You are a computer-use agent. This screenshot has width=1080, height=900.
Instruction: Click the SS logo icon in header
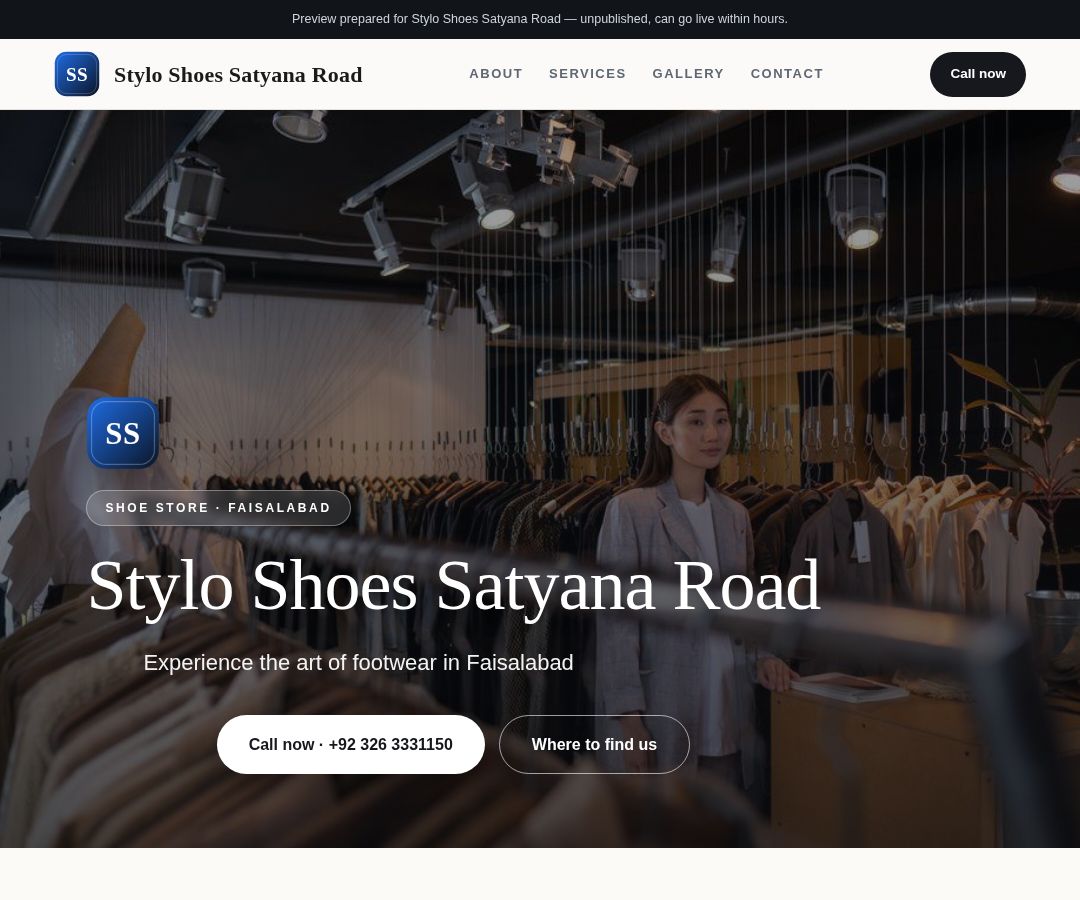click(x=76, y=74)
